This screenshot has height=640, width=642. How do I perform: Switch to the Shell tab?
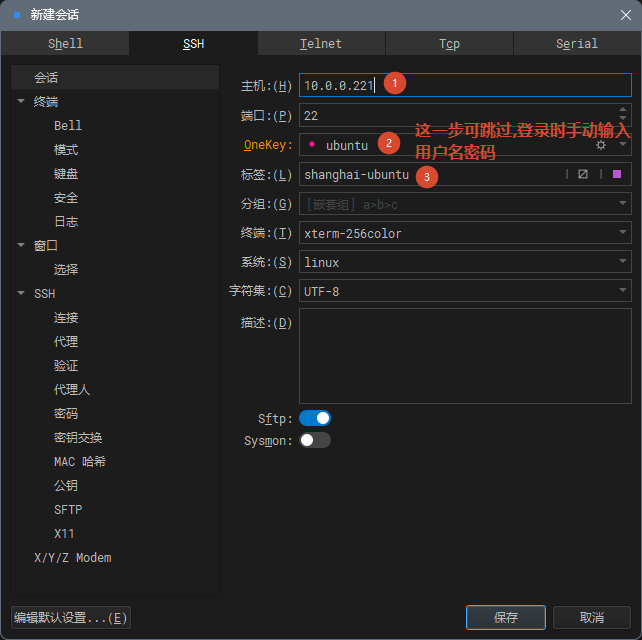[x=65, y=43]
